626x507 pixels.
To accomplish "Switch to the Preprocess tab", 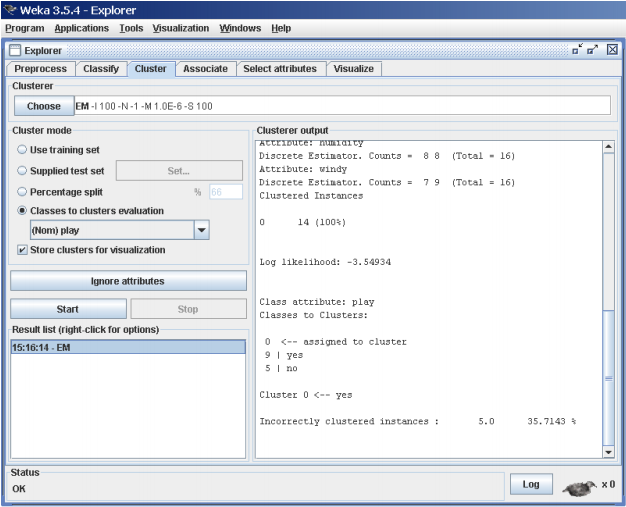I will 40,69.
